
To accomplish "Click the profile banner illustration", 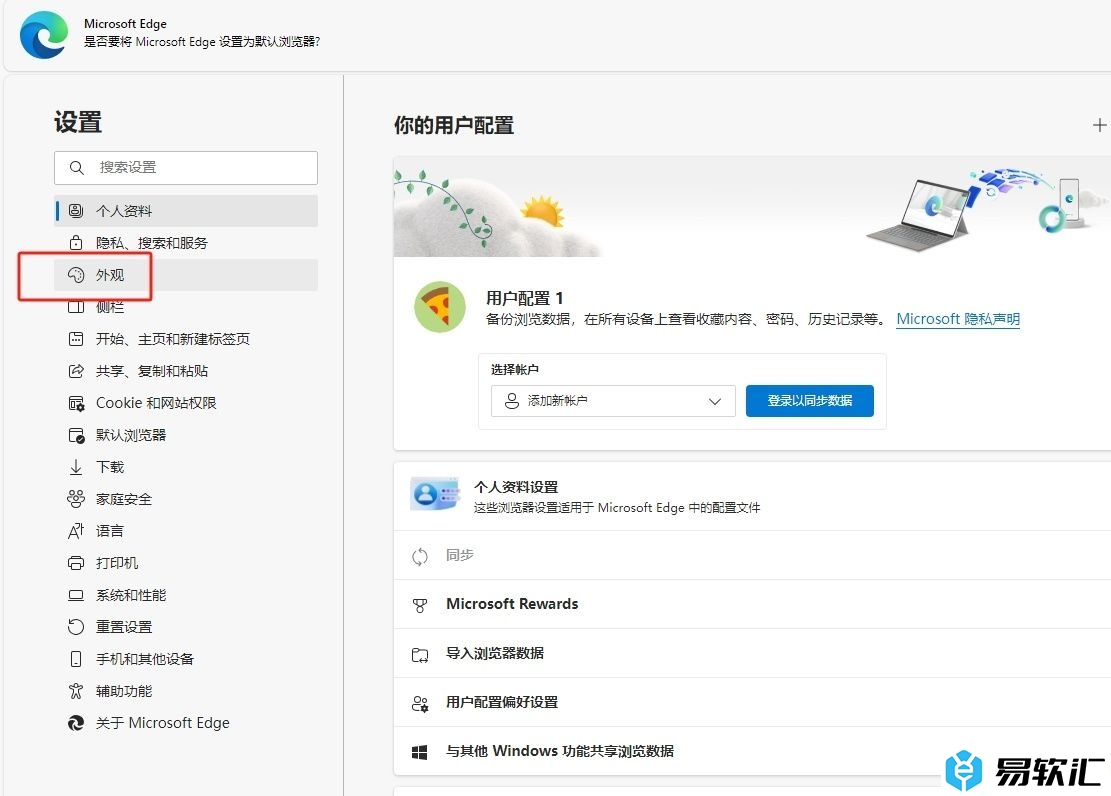I will (752, 206).
